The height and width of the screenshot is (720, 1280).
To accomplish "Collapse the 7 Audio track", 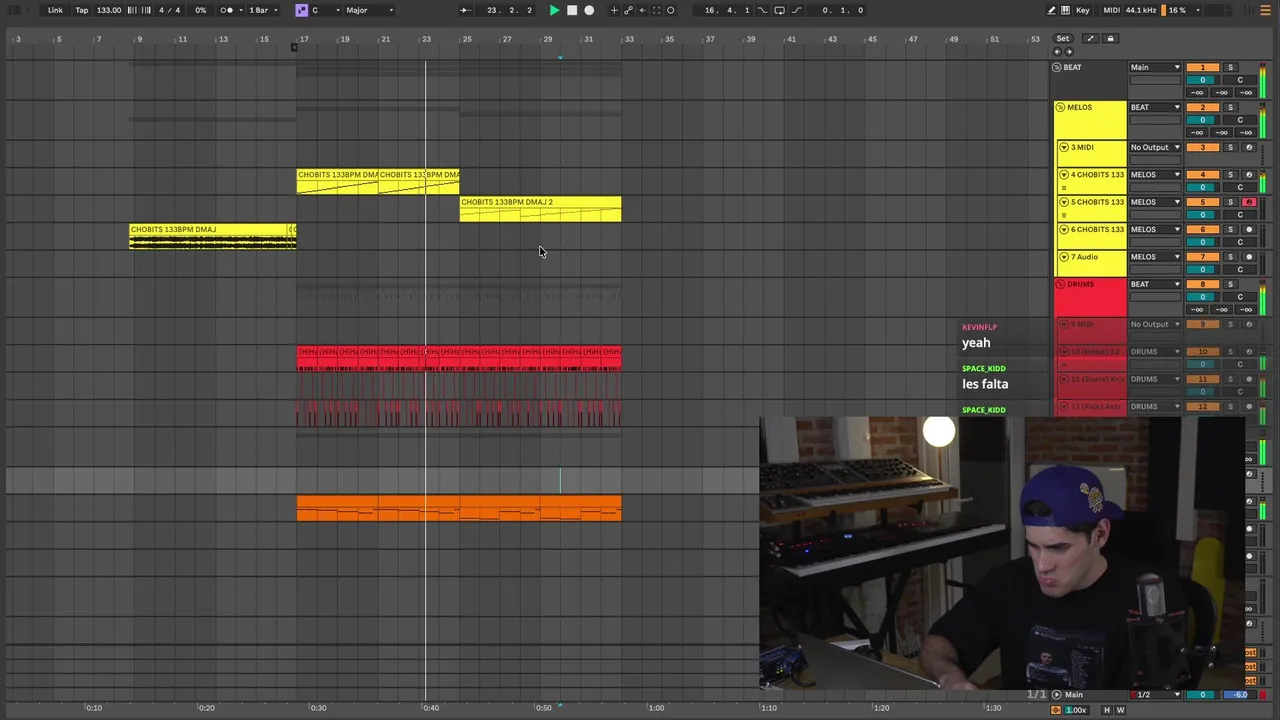I will pyautogui.click(x=1064, y=257).
